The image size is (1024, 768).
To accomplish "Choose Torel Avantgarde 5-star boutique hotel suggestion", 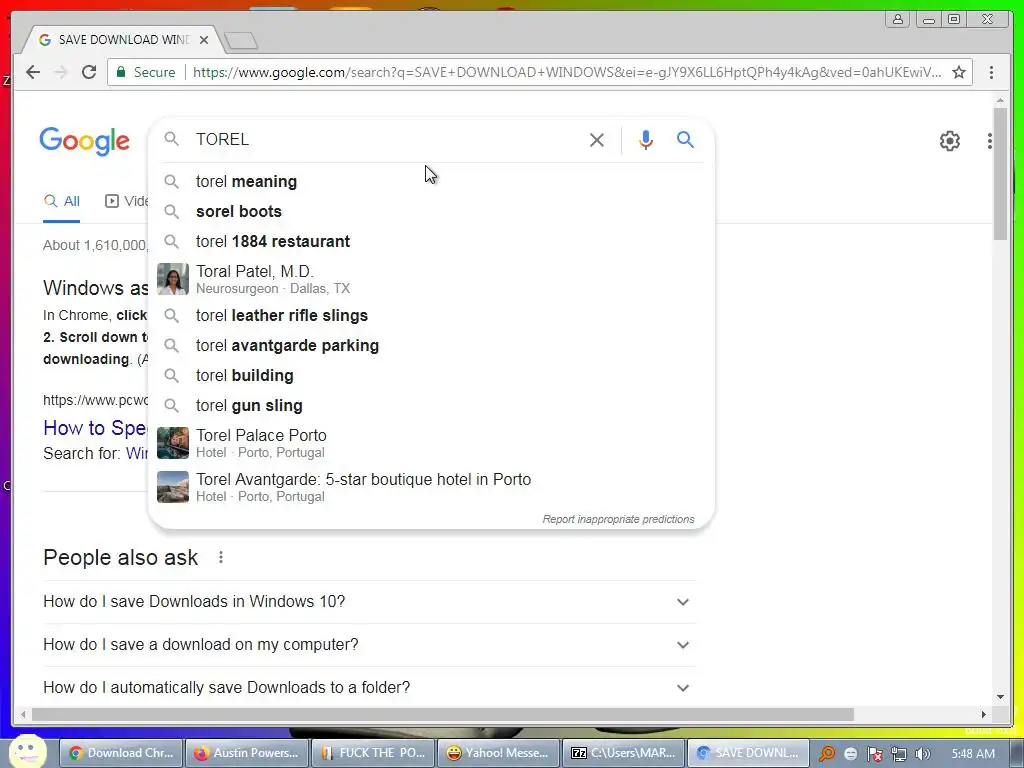I will (432, 487).
